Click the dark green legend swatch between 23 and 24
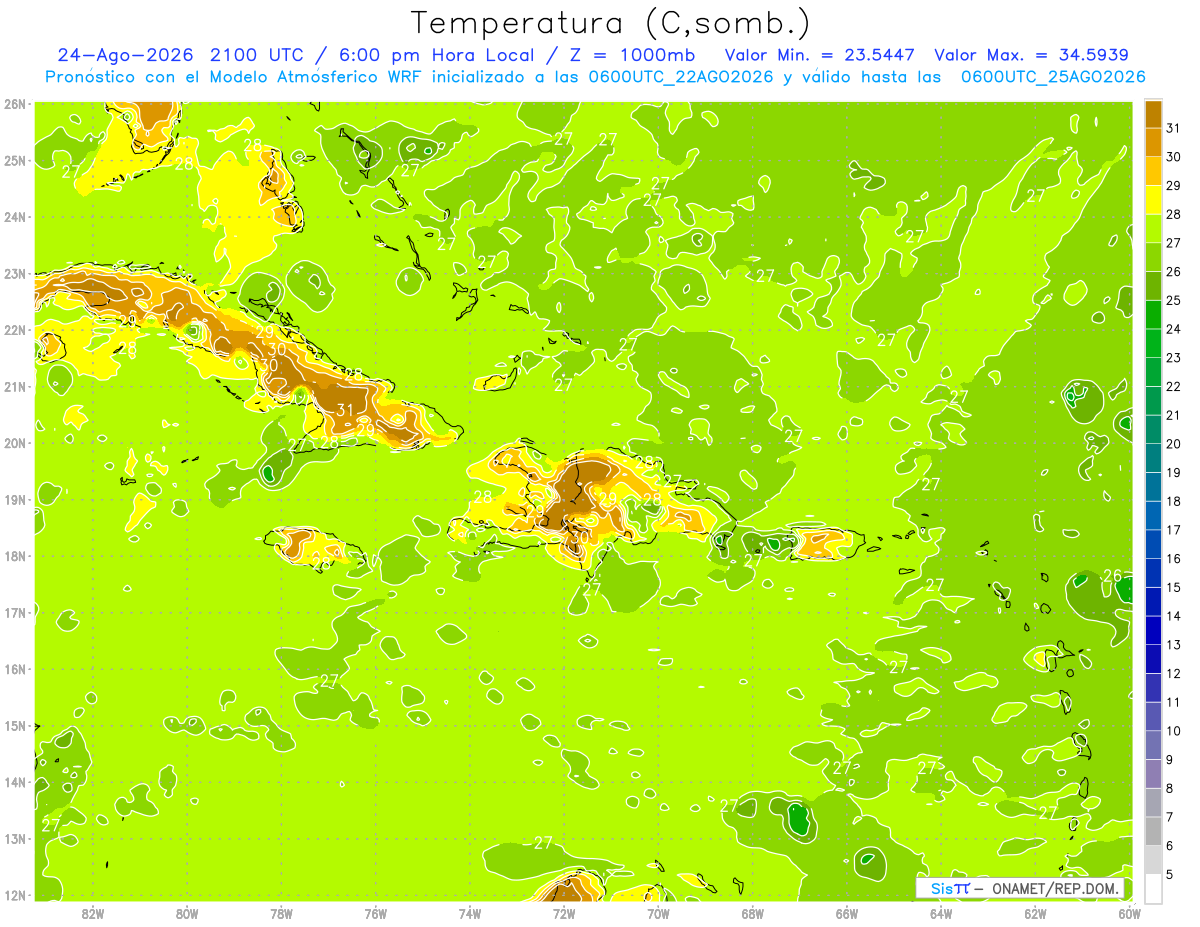Screen dimensions: 1200x927 [1154, 343]
